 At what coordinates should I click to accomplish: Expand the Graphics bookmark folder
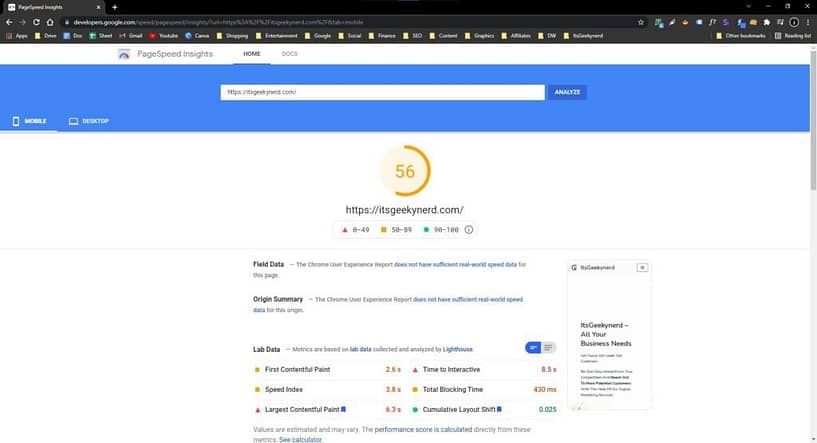point(479,36)
